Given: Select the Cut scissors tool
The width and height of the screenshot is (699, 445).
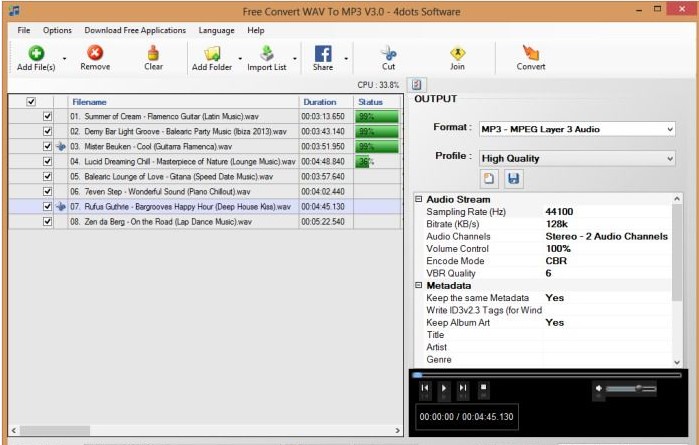Looking at the screenshot, I should 388,53.
